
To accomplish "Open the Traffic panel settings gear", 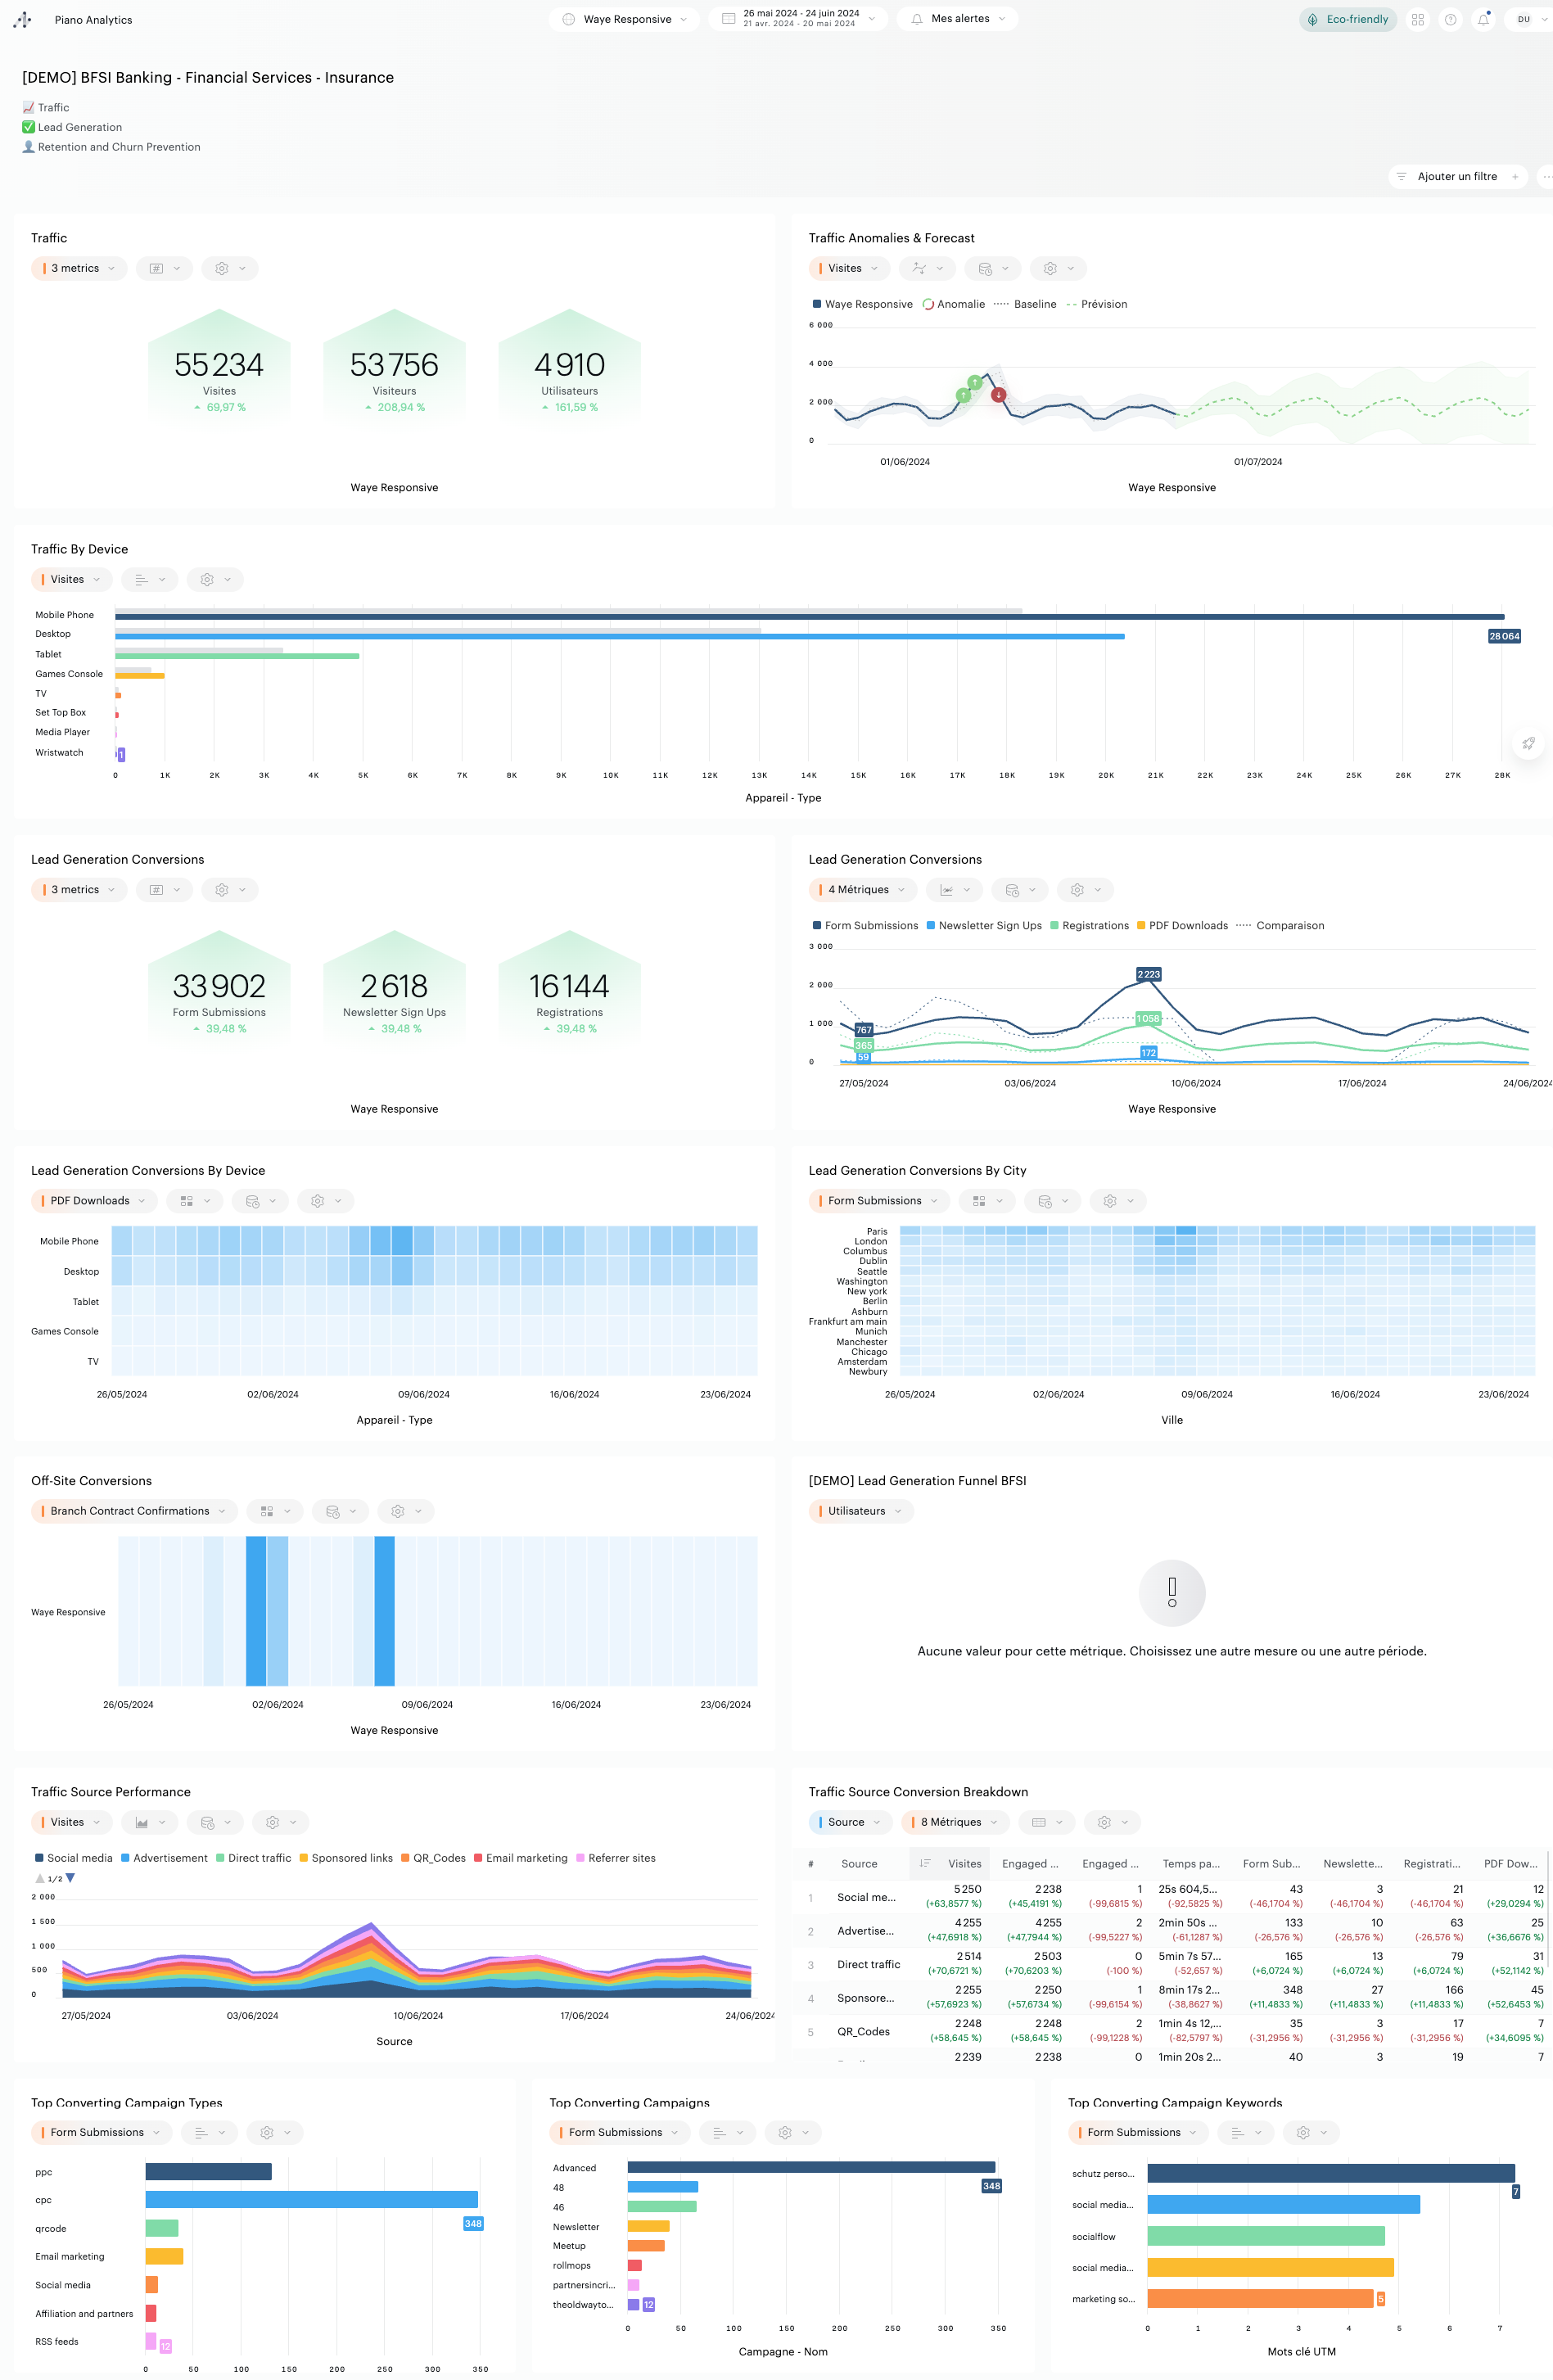I will [x=230, y=268].
